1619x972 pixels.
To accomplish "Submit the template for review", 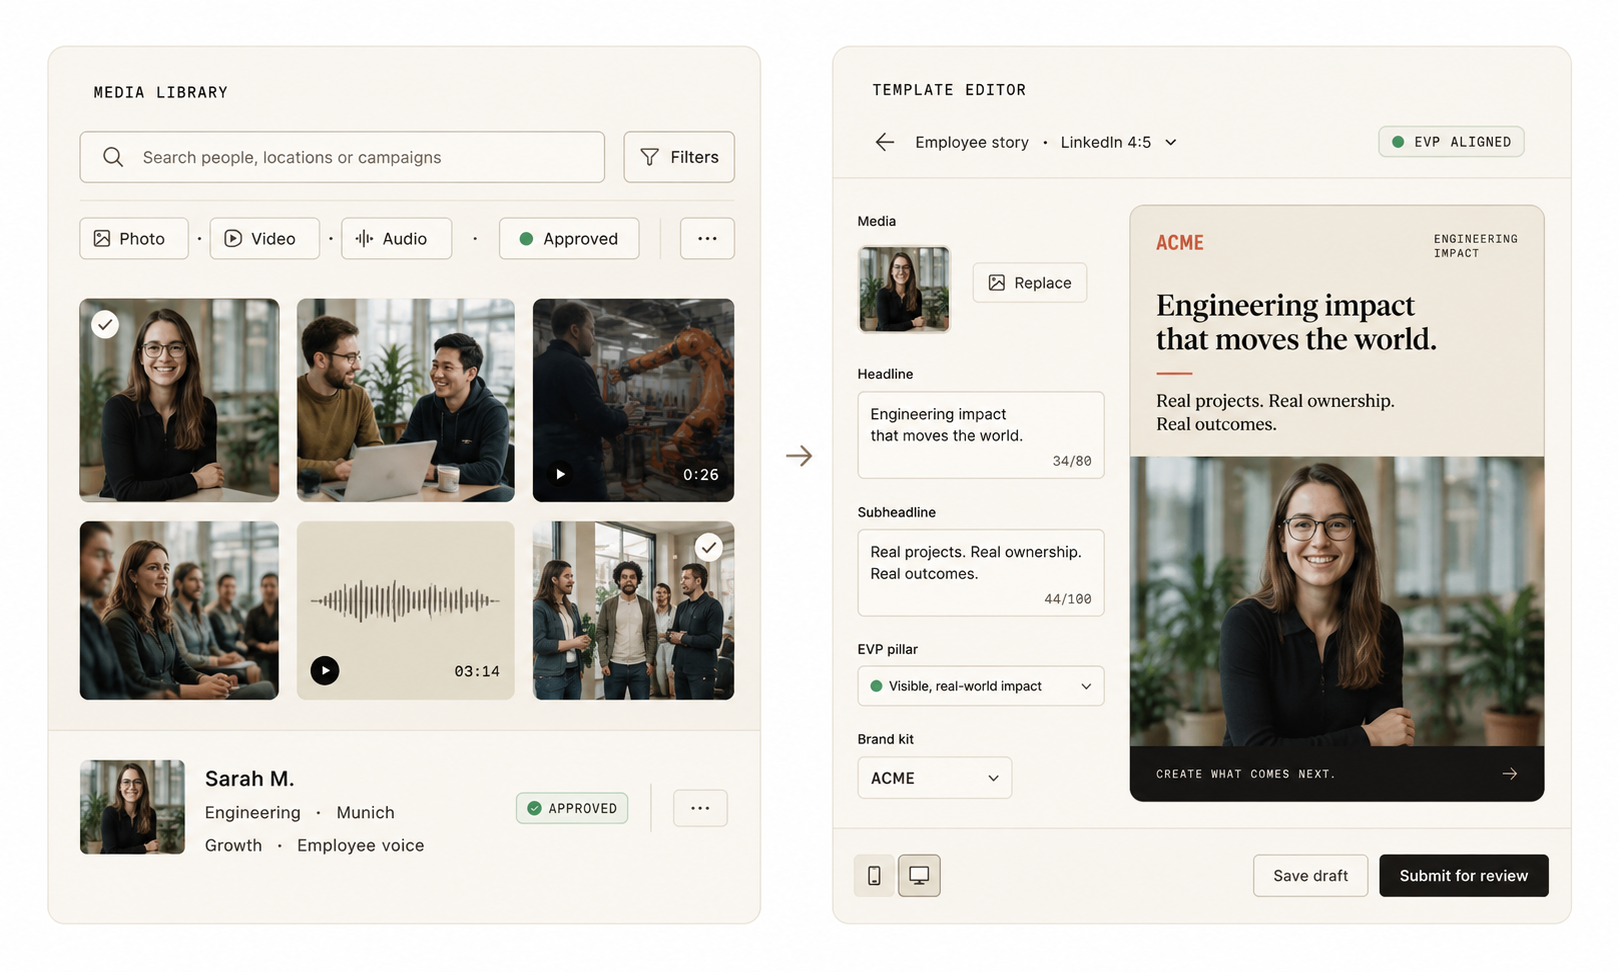I will coord(1463,876).
